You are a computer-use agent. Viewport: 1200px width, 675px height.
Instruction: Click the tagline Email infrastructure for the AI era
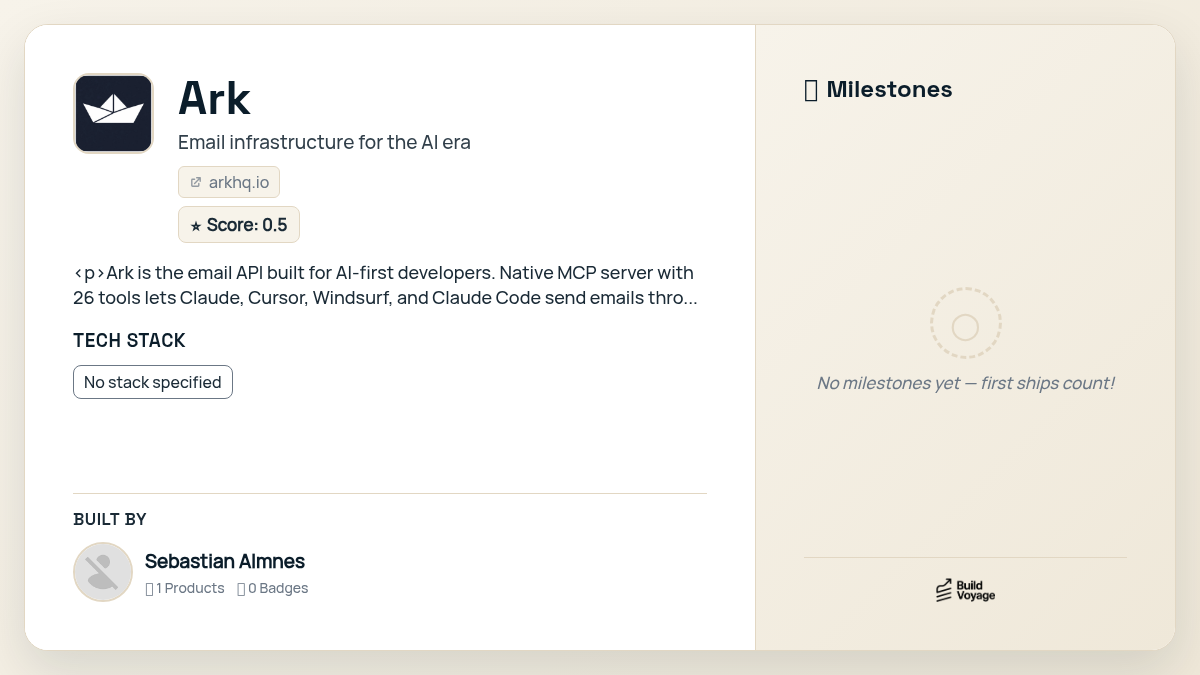(x=324, y=142)
